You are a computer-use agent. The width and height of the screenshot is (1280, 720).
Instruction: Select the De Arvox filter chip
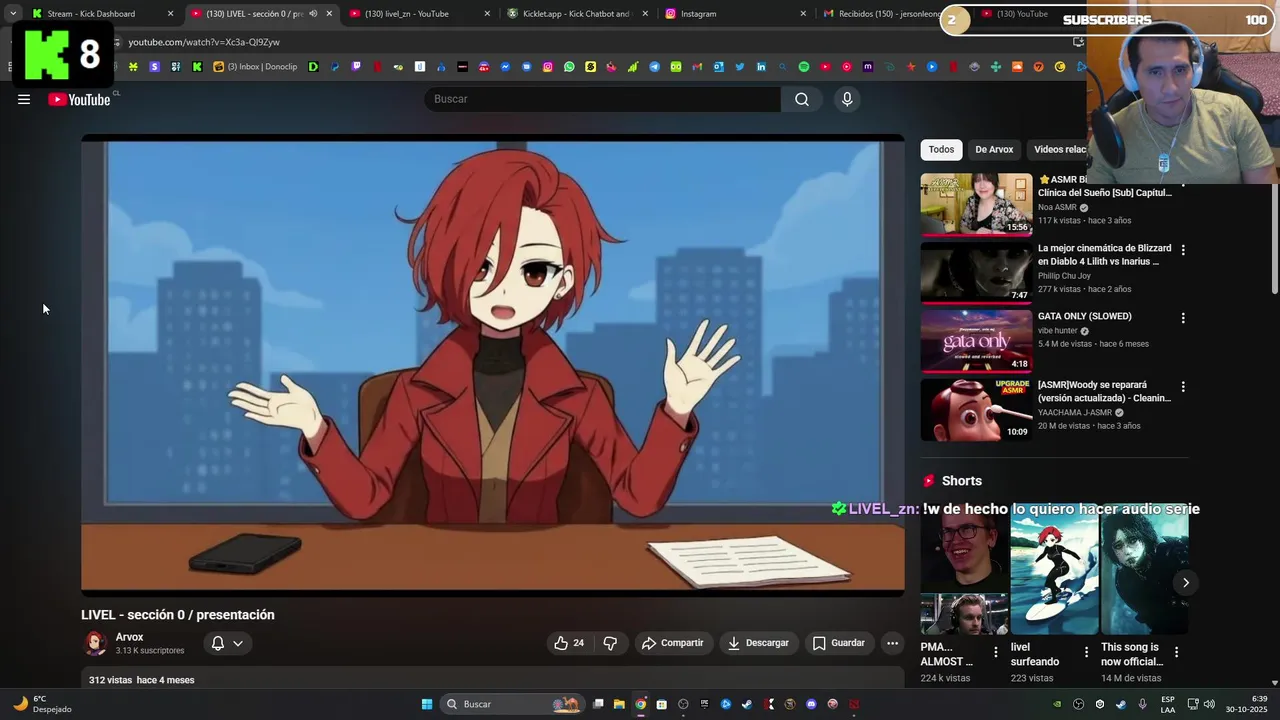[x=994, y=150]
